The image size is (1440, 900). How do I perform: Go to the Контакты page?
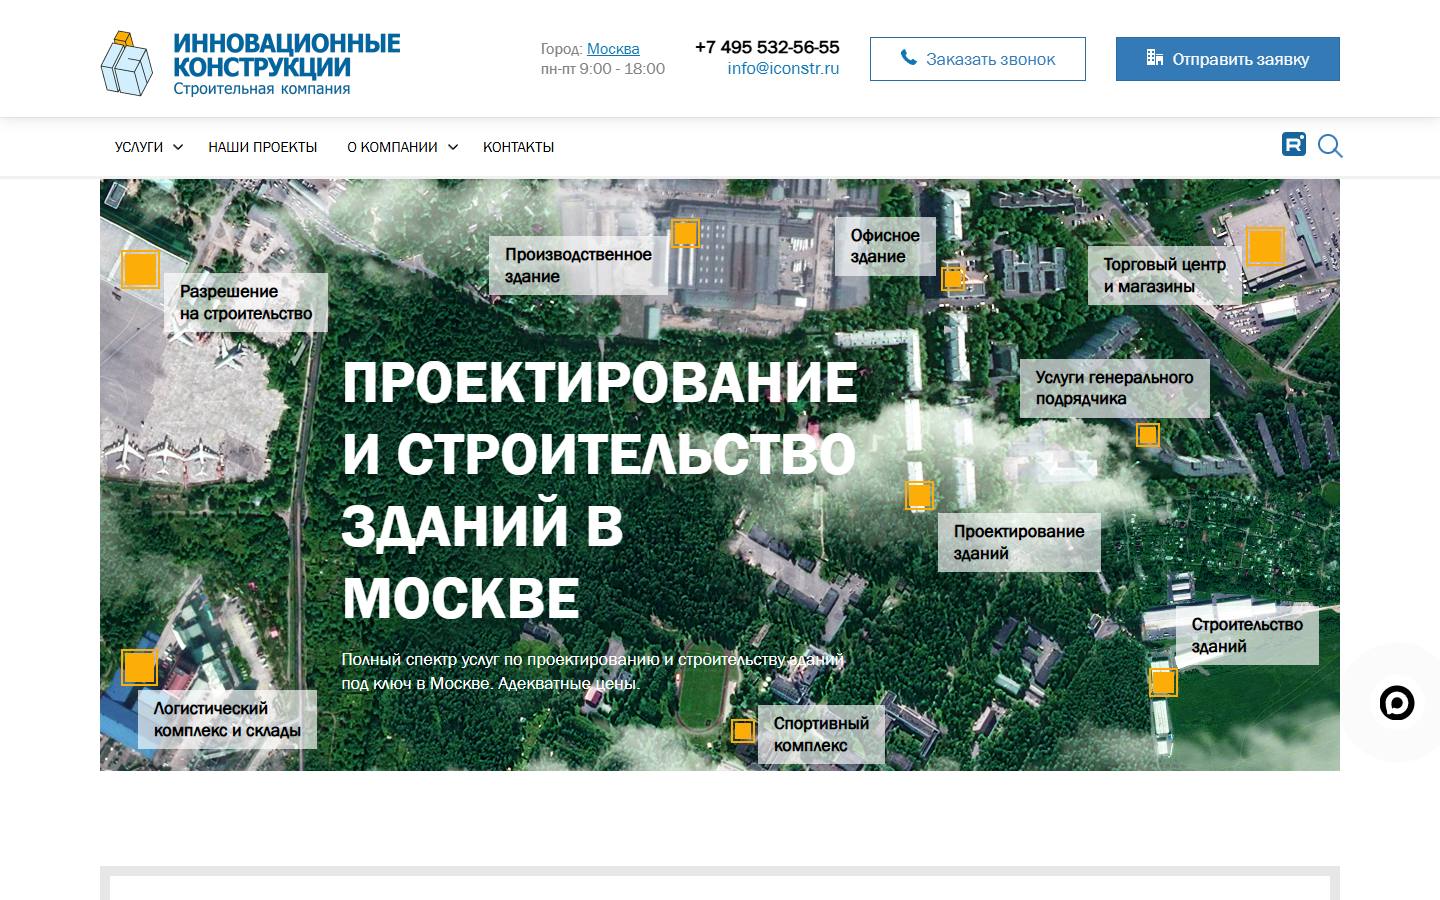(518, 147)
